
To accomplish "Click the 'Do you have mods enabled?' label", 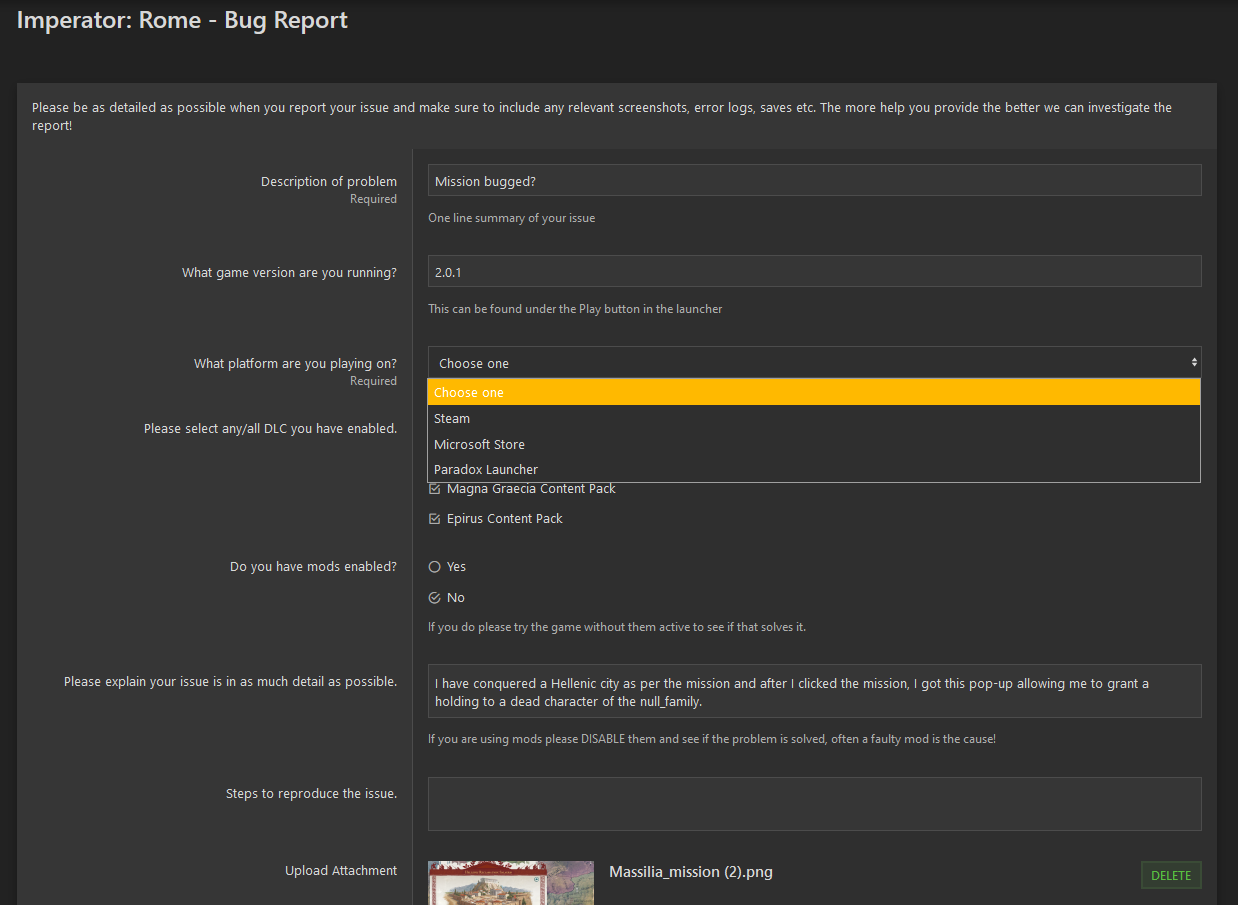I will click(313, 566).
